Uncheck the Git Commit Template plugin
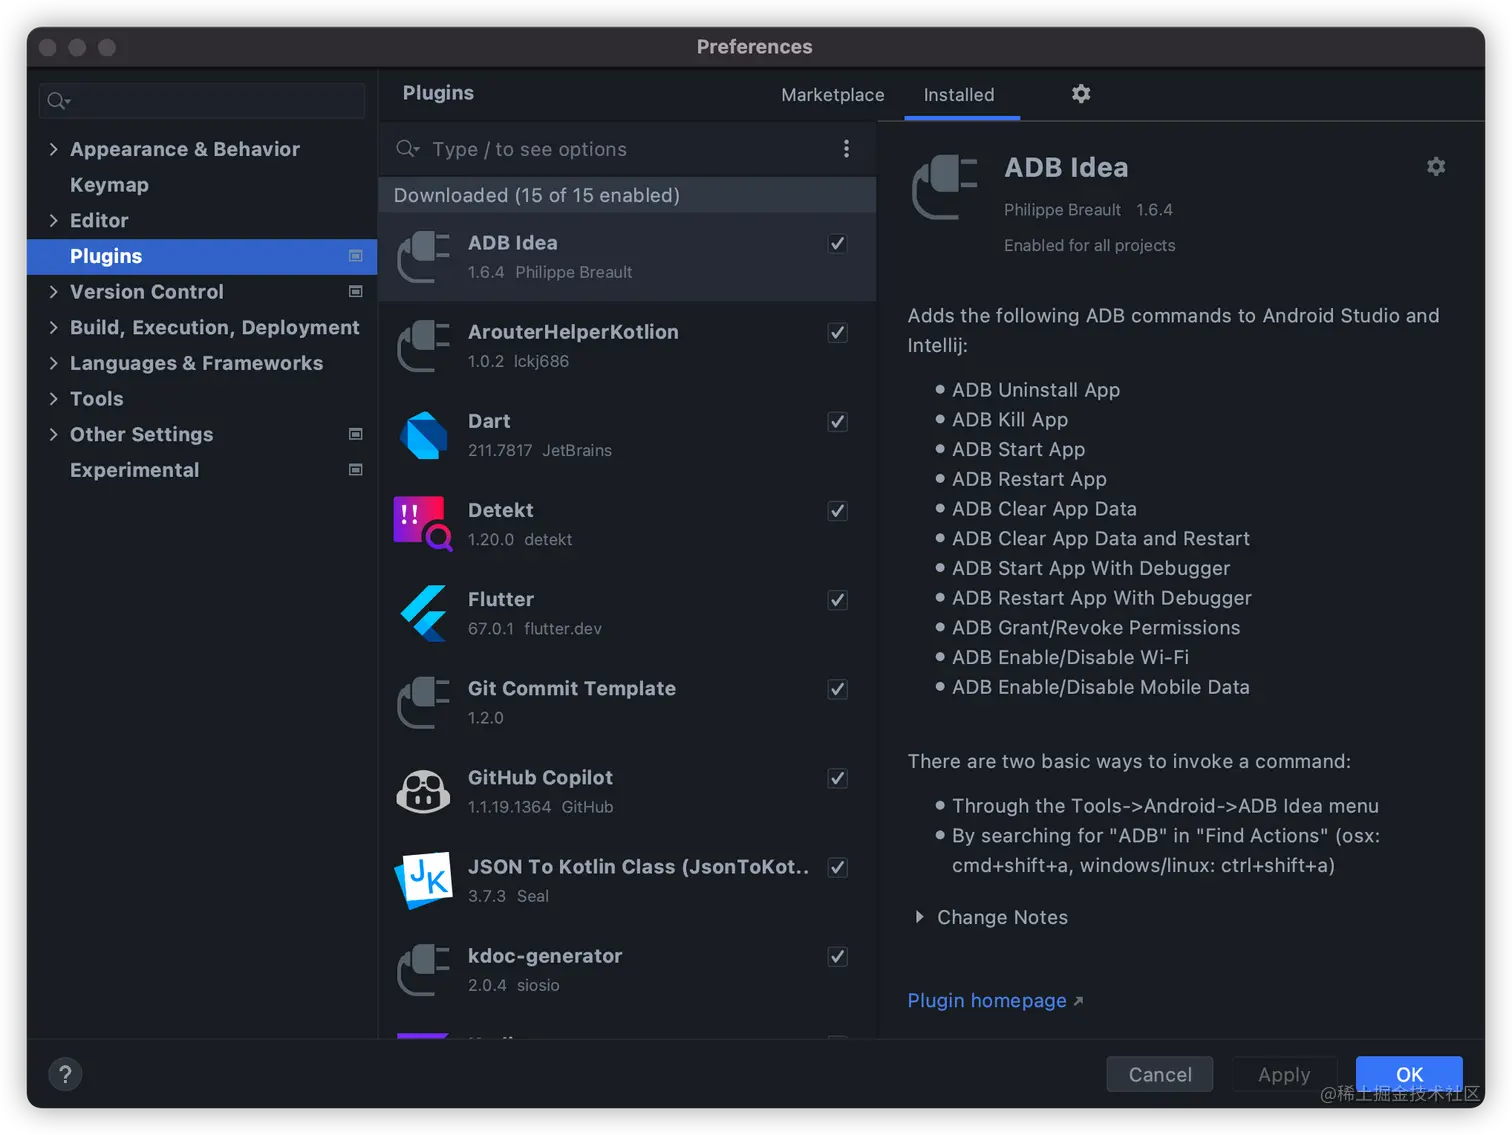1512x1135 pixels. click(x=838, y=688)
